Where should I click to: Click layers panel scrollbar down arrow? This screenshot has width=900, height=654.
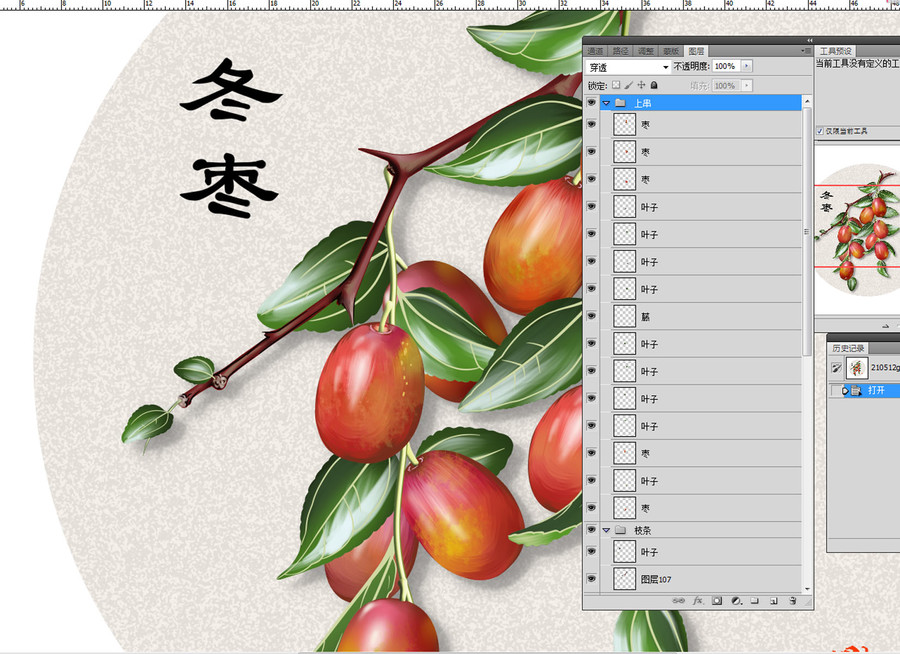coord(808,589)
